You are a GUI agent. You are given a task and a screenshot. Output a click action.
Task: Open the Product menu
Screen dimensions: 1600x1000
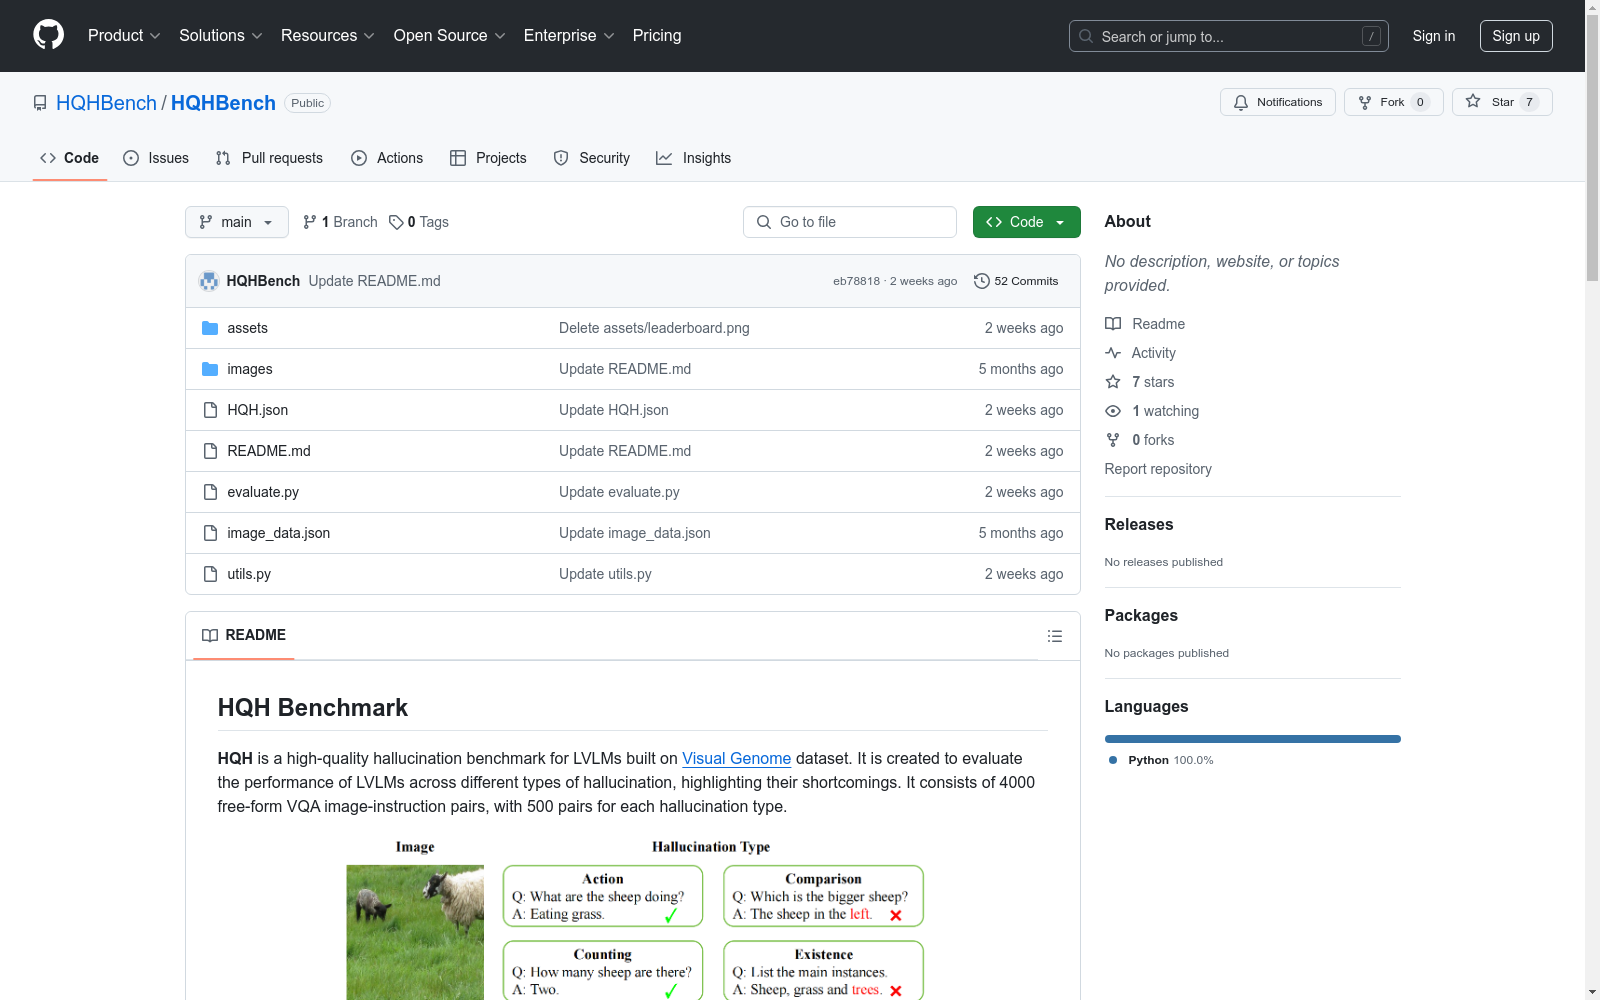(x=124, y=35)
